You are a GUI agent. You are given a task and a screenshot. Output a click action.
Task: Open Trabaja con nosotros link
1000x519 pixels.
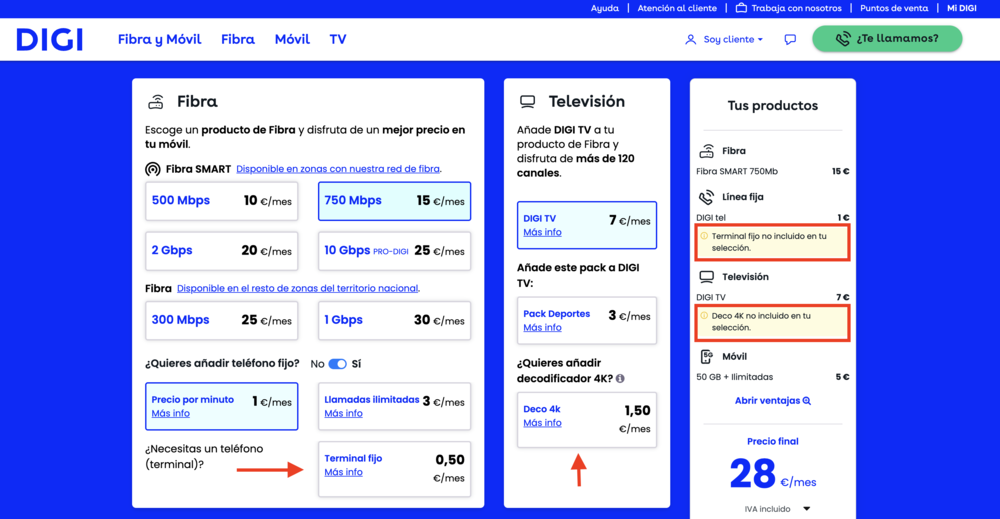point(797,8)
